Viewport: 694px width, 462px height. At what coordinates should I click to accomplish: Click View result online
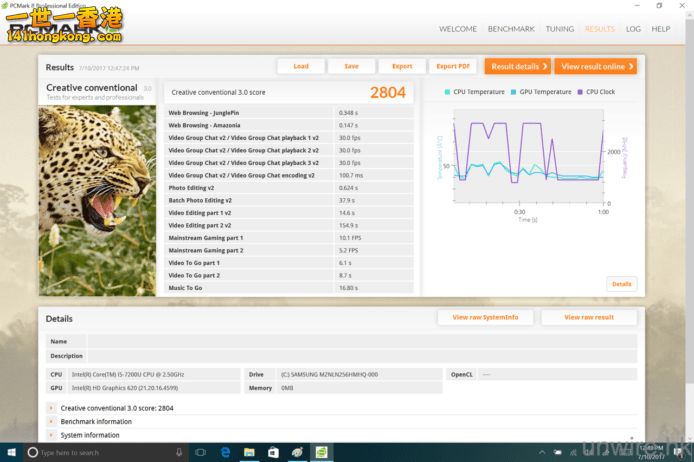click(x=596, y=66)
